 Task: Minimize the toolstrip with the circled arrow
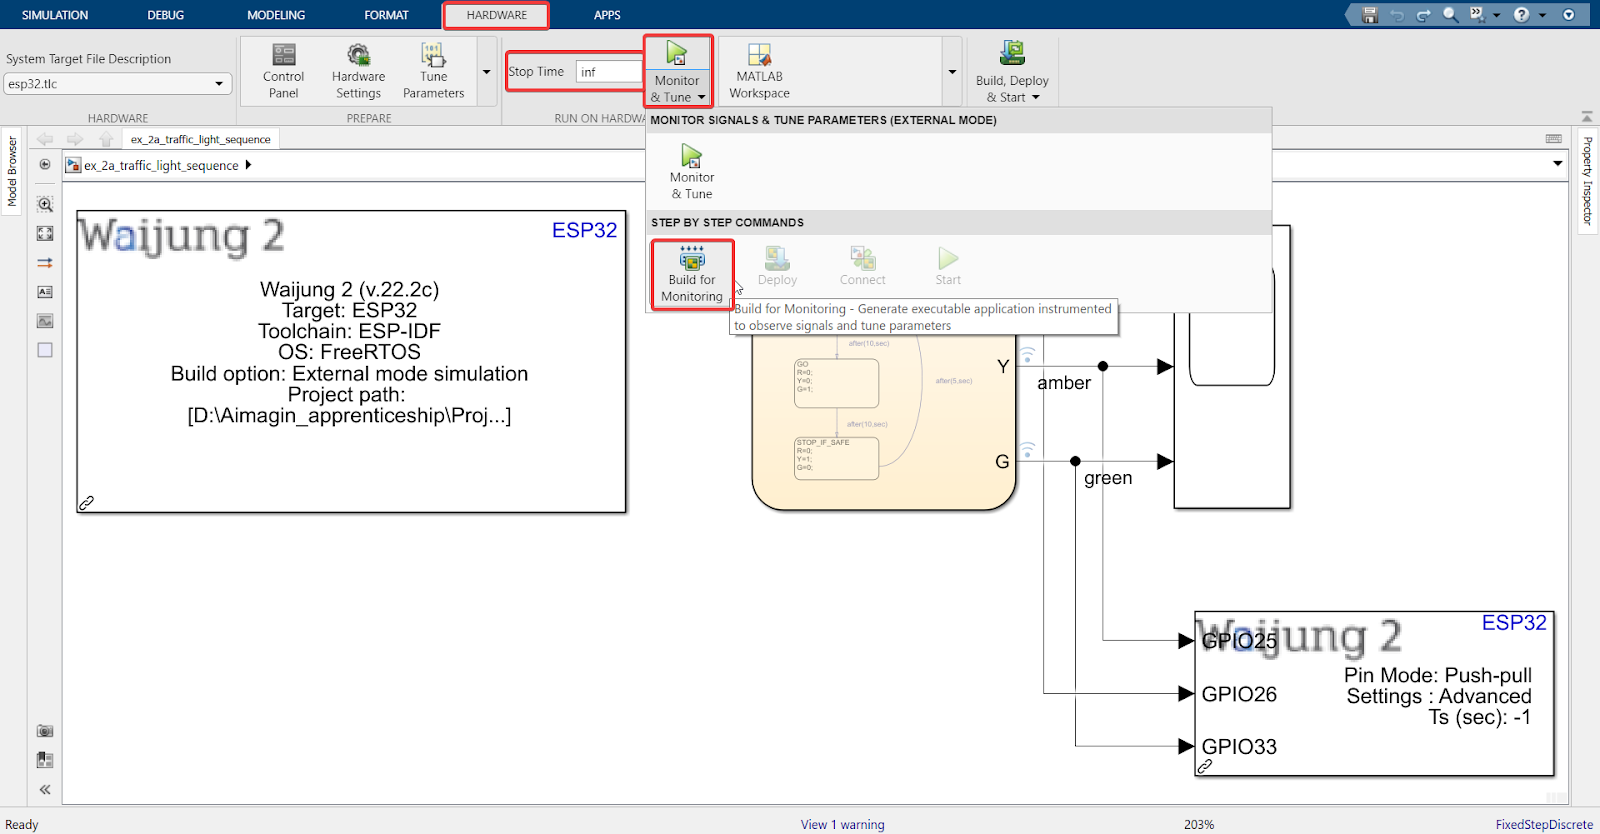coord(1569,15)
